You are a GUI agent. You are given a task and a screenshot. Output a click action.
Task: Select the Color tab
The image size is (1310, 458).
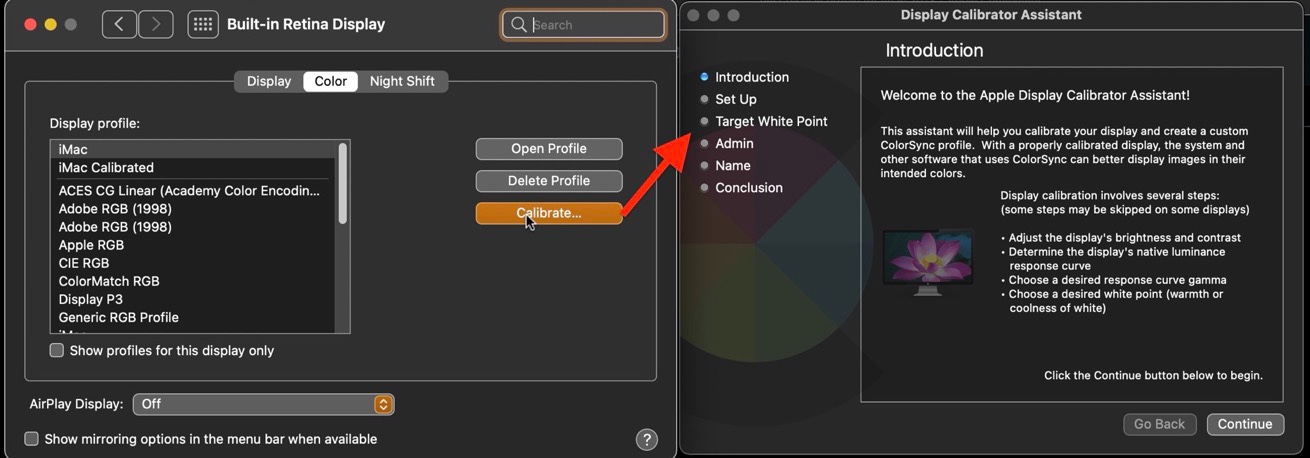pyautogui.click(x=331, y=81)
